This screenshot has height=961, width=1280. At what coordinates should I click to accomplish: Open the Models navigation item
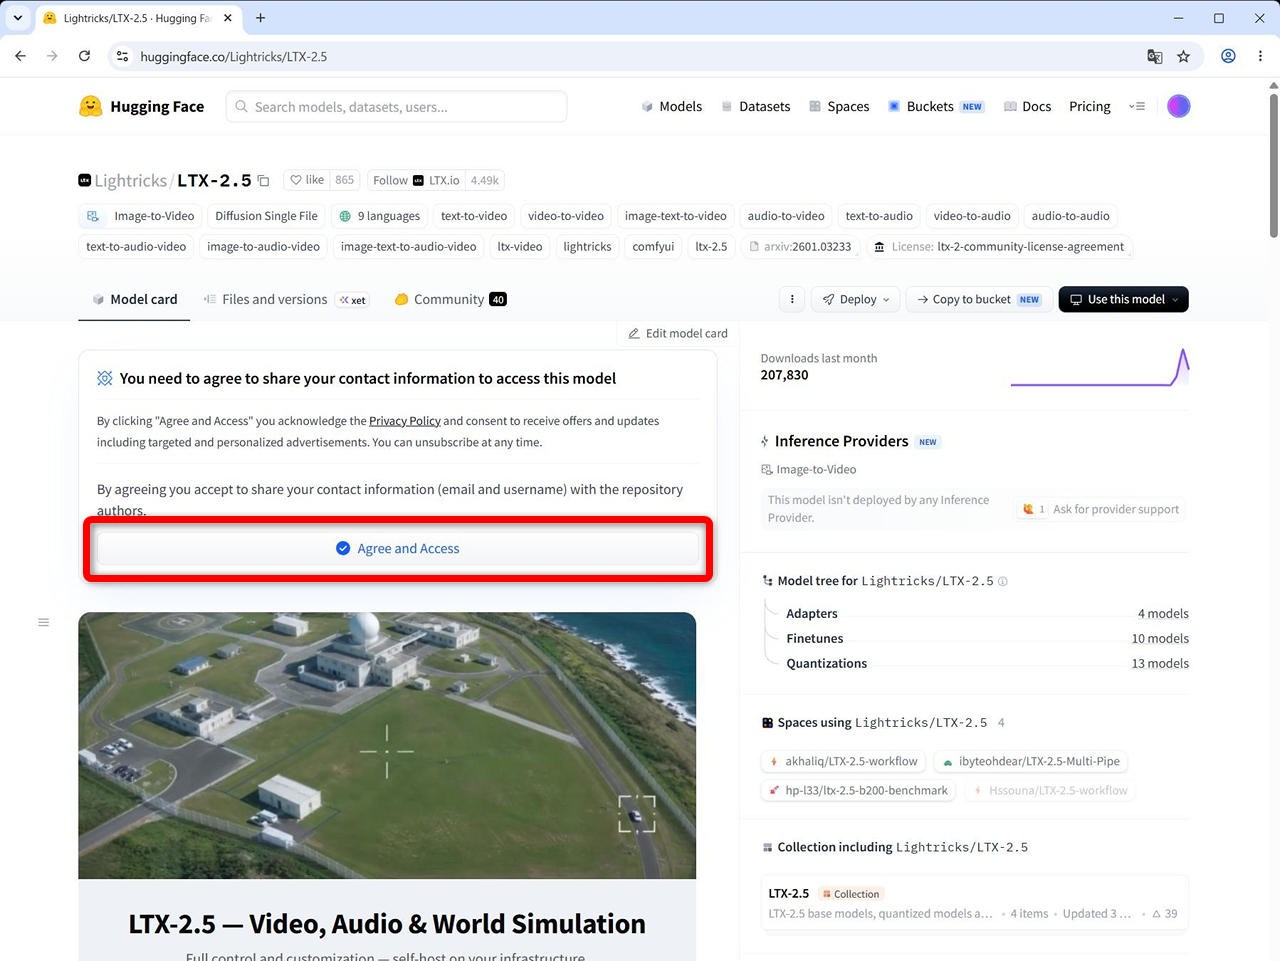[672, 106]
